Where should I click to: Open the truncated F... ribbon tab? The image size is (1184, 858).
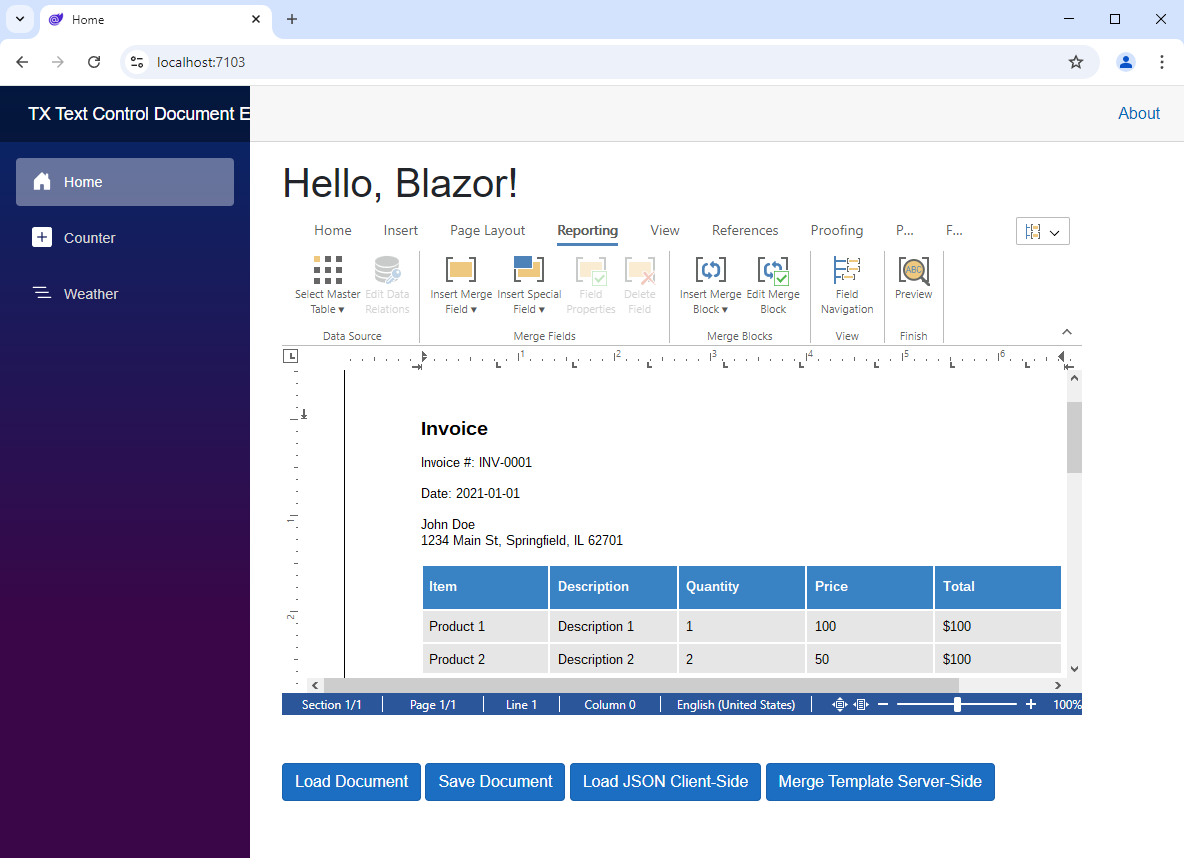point(954,230)
